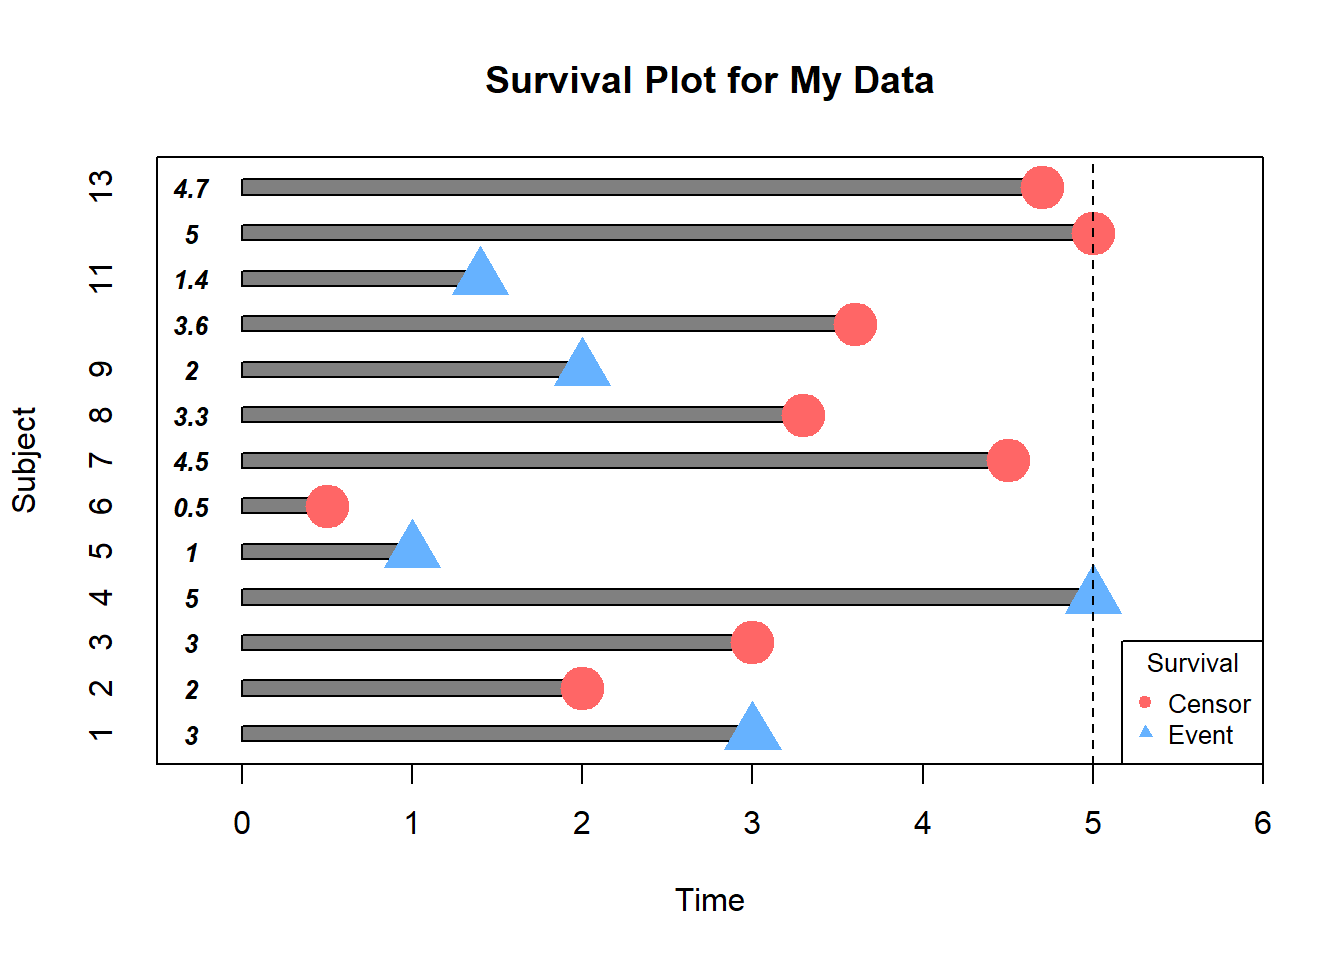Select the red censor circle at time 3.3
1344x960 pixels.
pos(804,415)
